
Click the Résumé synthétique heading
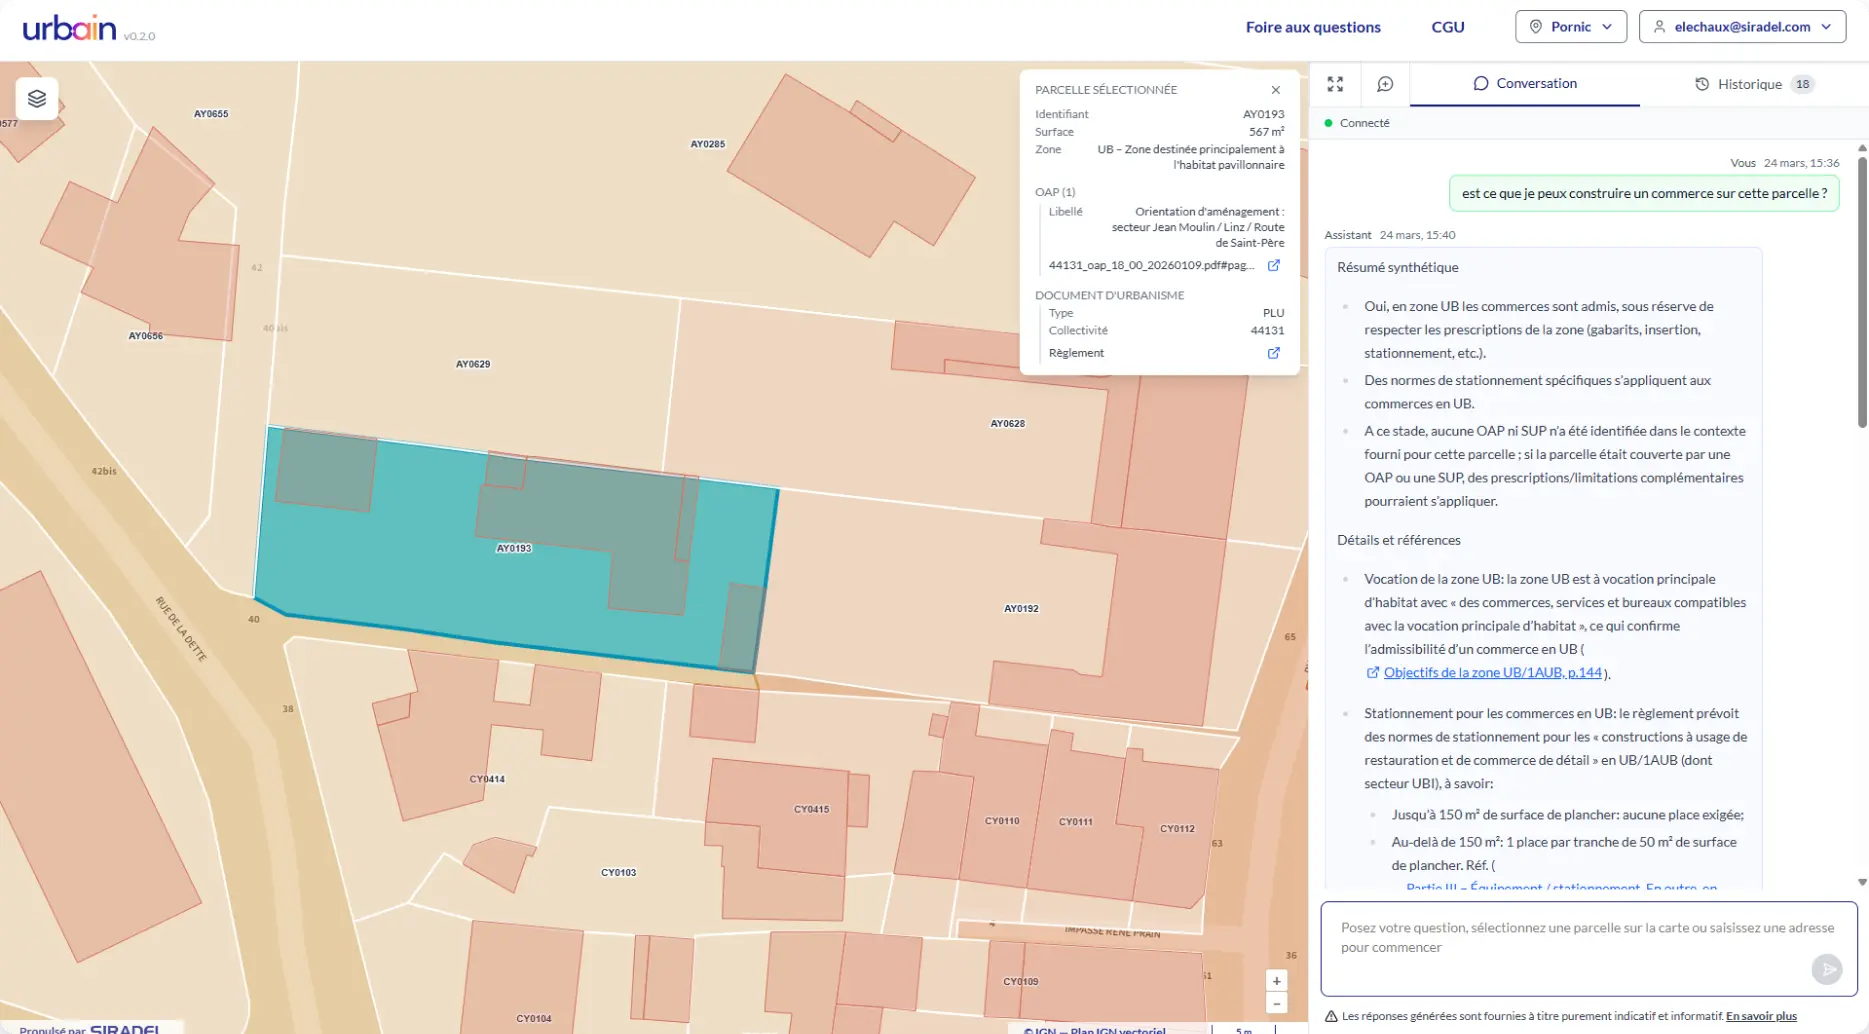click(1397, 267)
